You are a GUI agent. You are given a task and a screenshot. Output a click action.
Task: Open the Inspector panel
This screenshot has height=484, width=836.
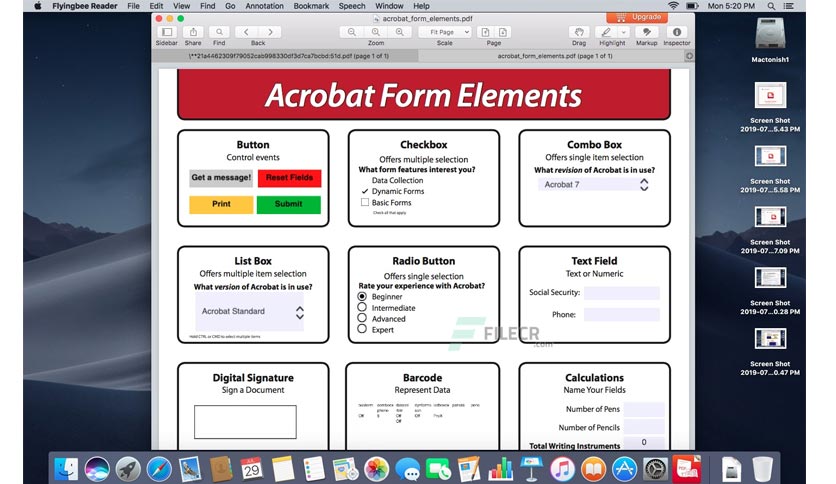[677, 32]
